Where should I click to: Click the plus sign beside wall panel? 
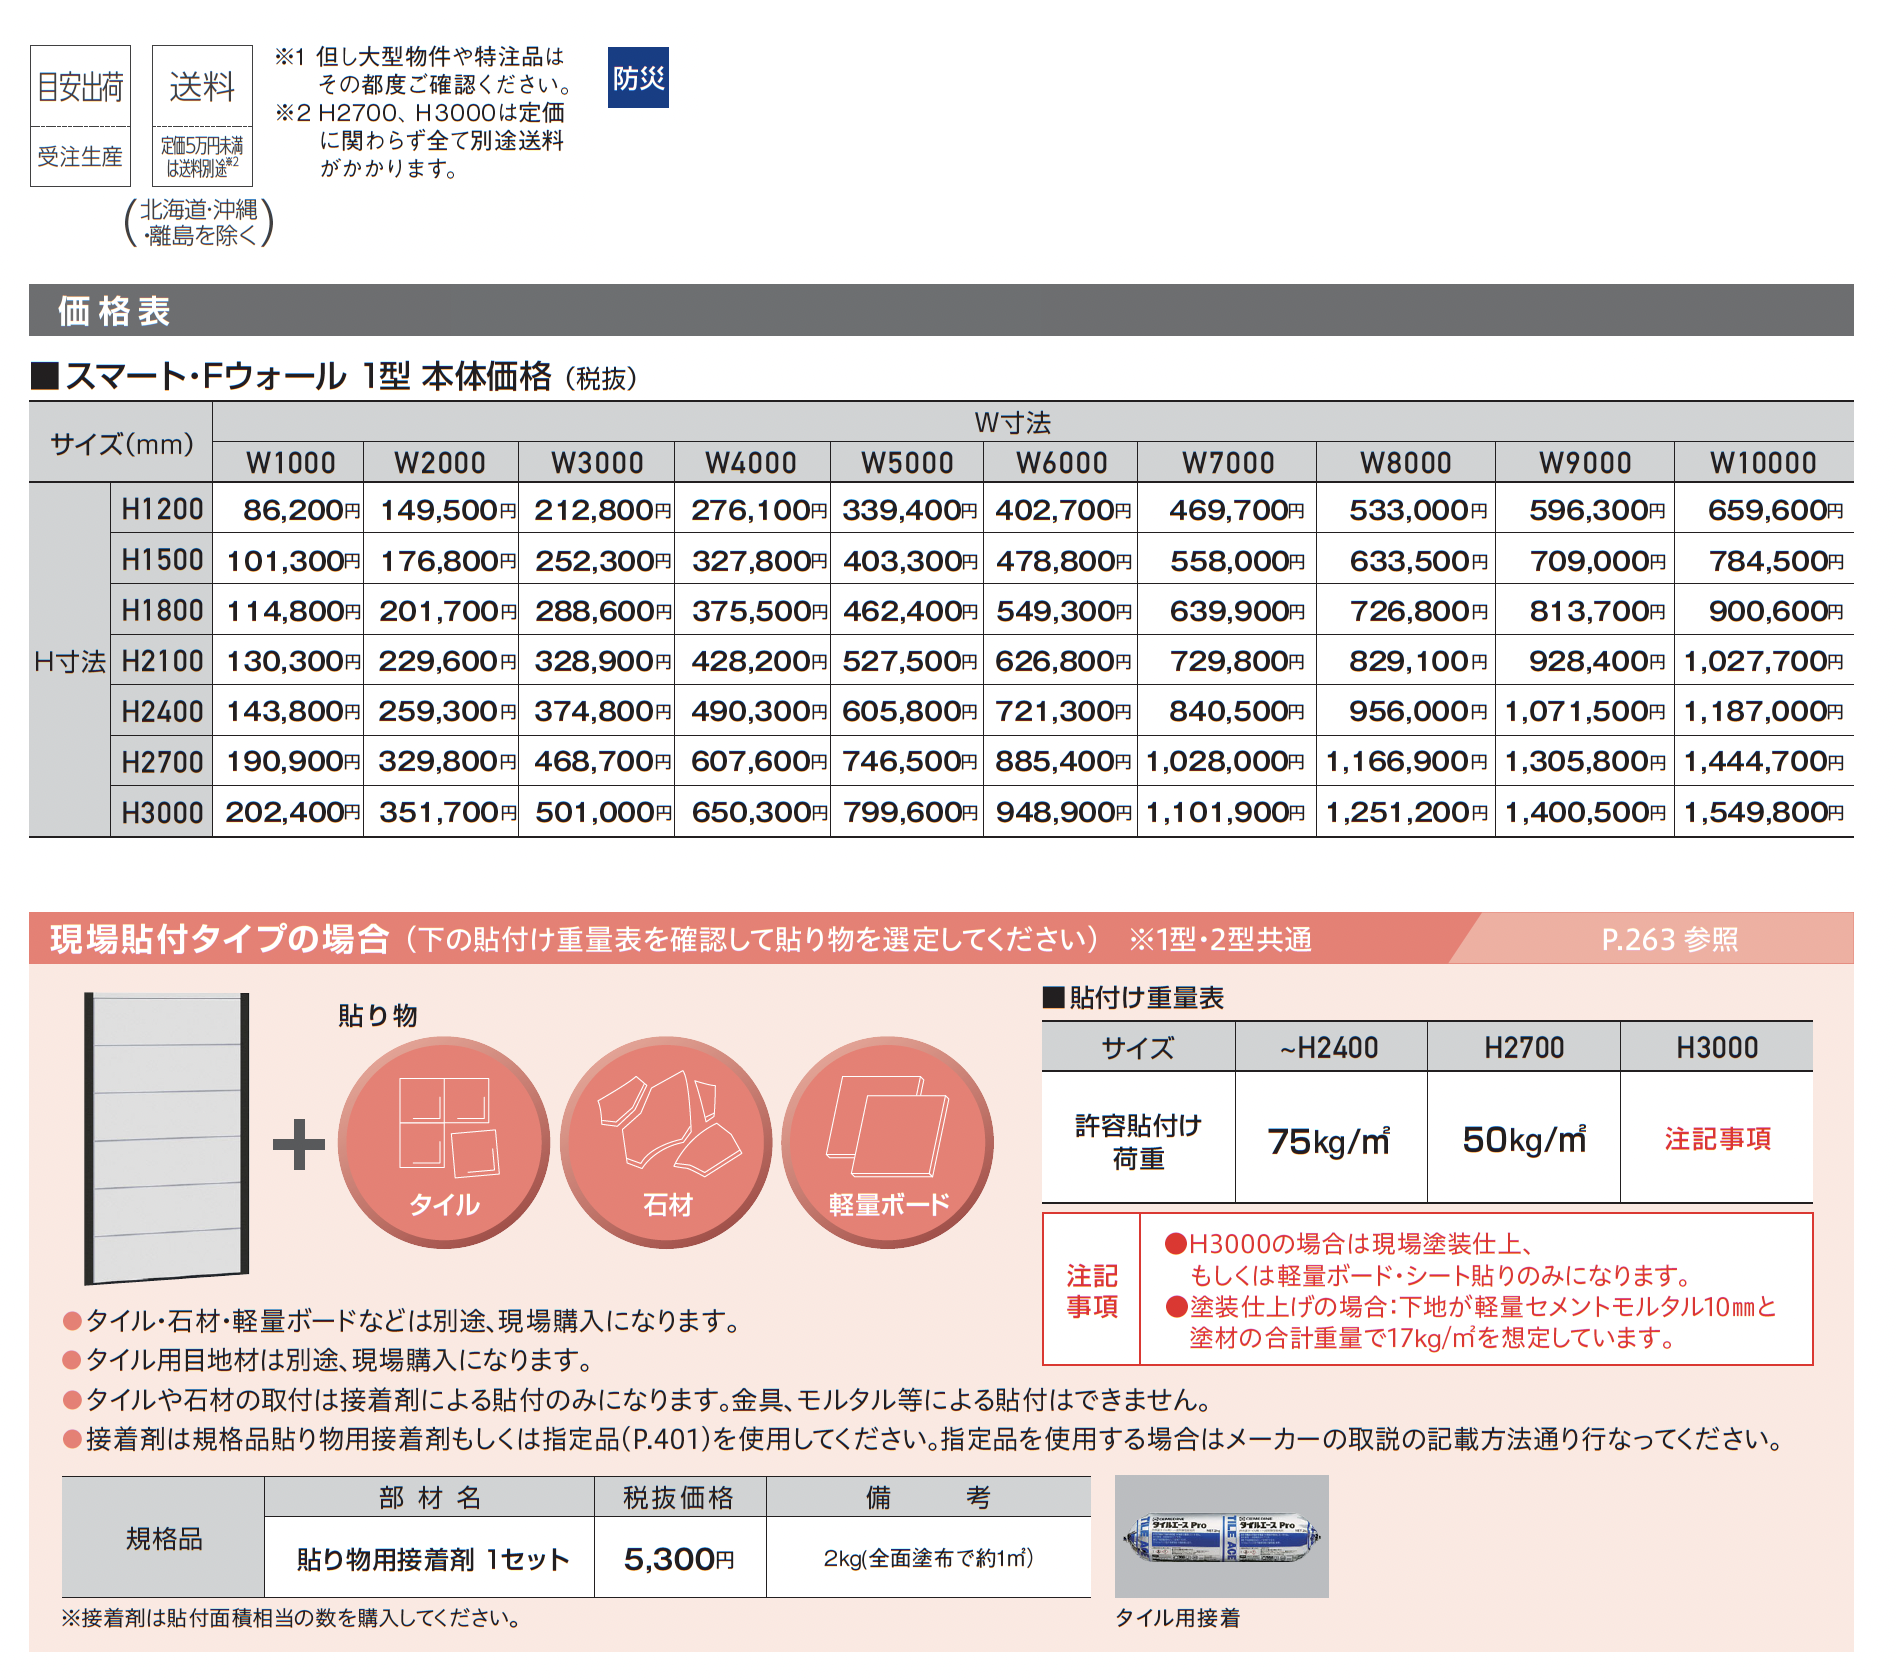(299, 1145)
